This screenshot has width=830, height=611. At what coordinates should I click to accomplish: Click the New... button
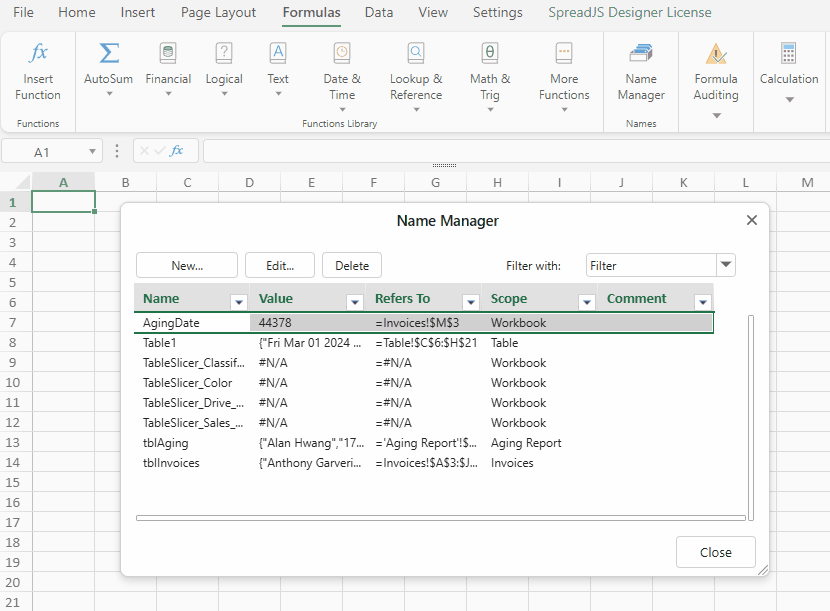click(x=187, y=265)
